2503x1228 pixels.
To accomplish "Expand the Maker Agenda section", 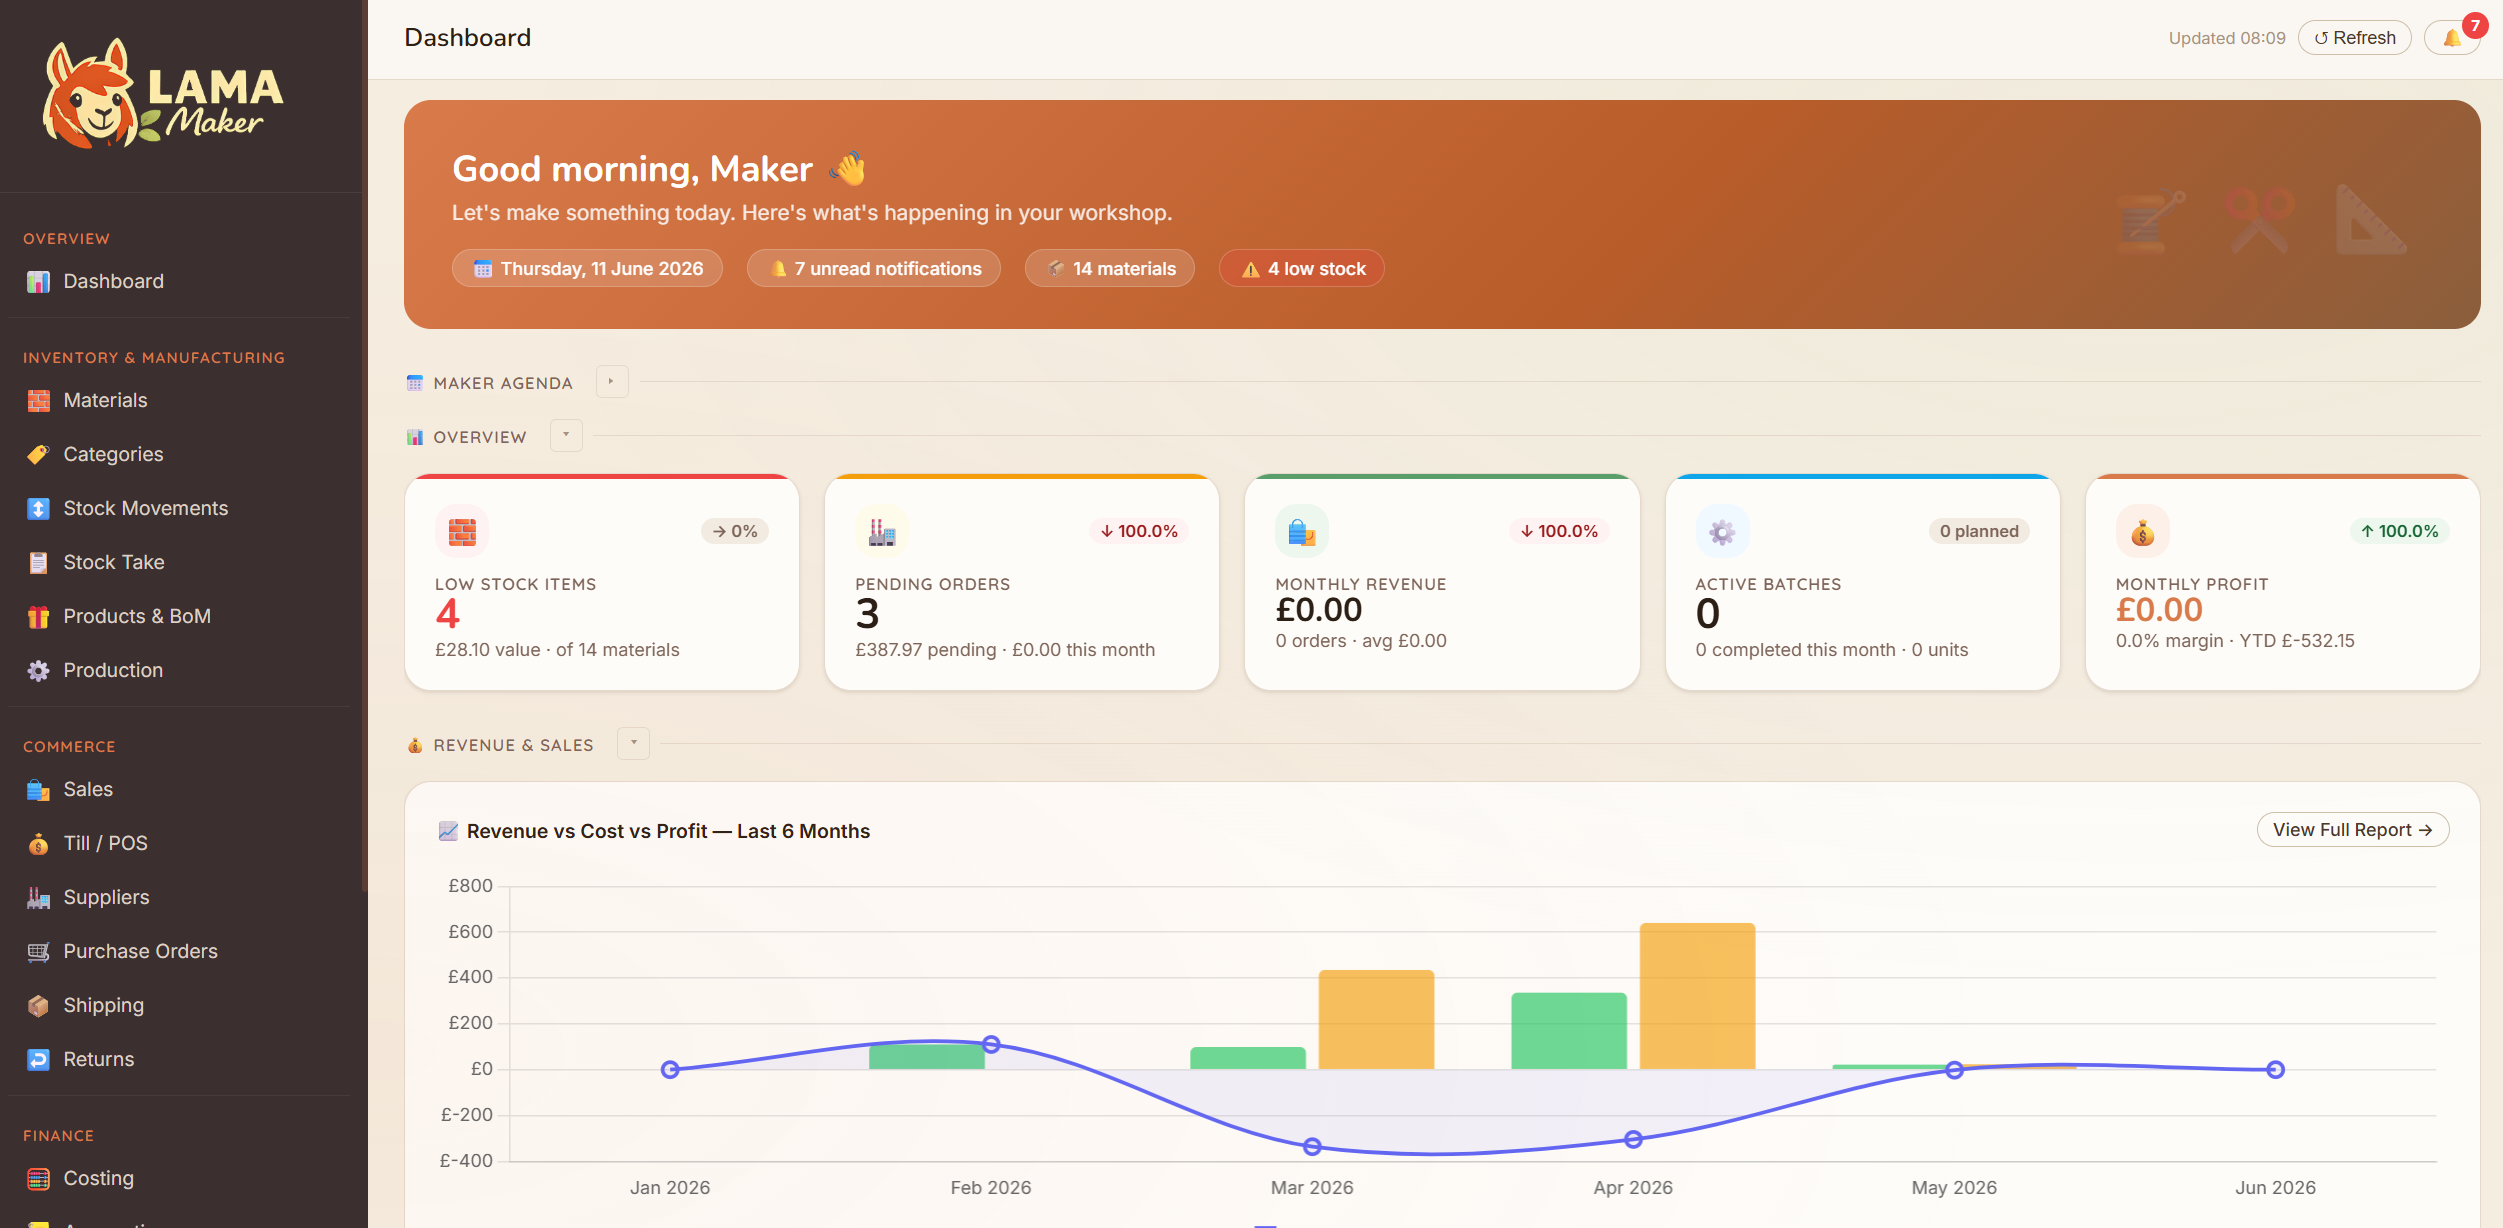I will pos(612,382).
